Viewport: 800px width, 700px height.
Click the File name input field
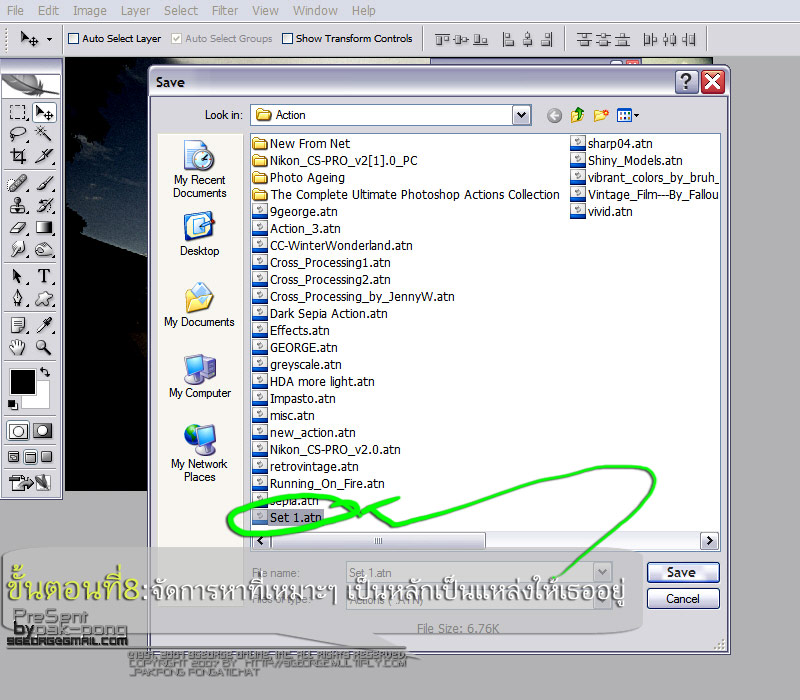[469, 572]
